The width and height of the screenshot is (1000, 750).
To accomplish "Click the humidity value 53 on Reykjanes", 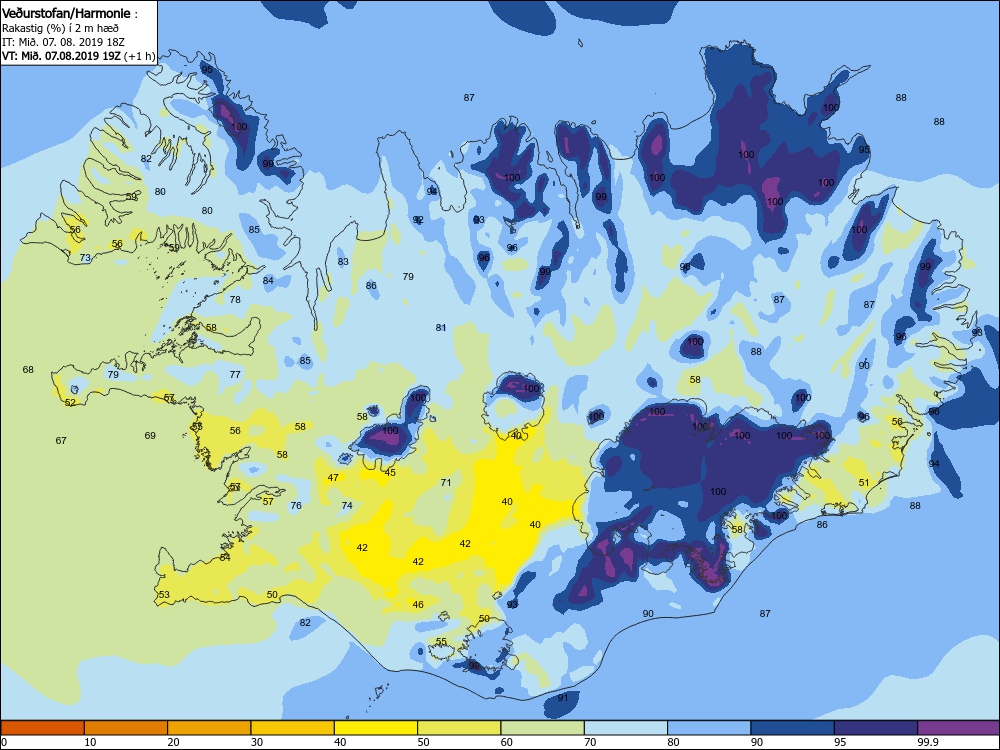I will tap(165, 595).
